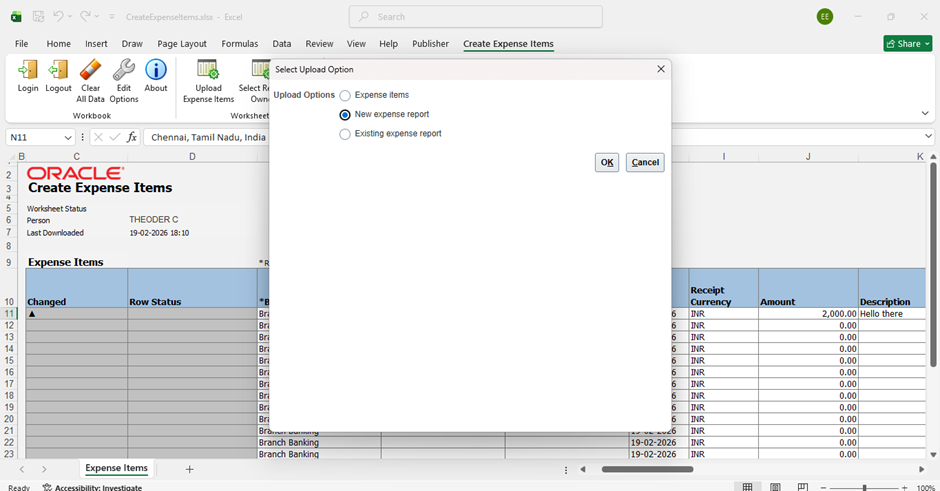
Task: Click the Insert Function fx icon
Action: [x=132, y=137]
